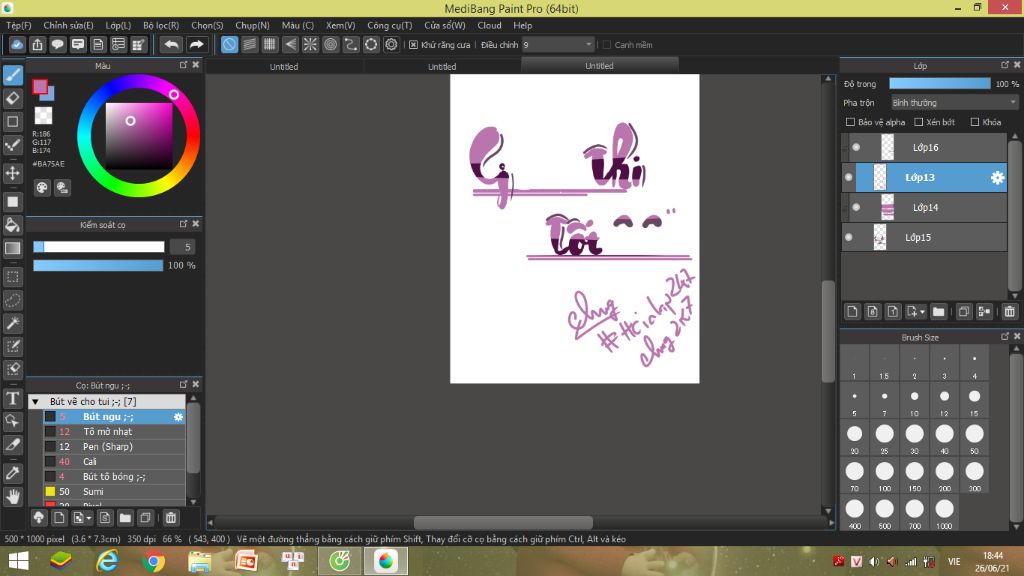Screen dimensions: 1024x576
Task: Click the transparent color swatch
Action: point(43,116)
